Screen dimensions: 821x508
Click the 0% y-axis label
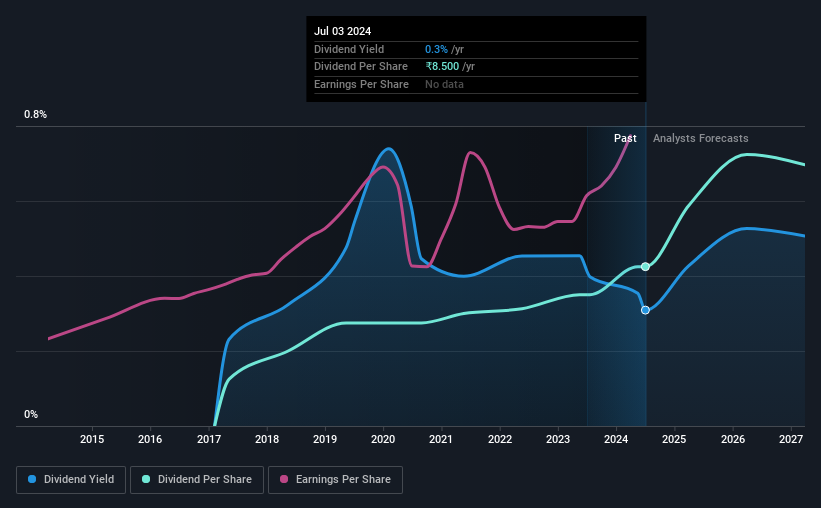[x=31, y=414]
